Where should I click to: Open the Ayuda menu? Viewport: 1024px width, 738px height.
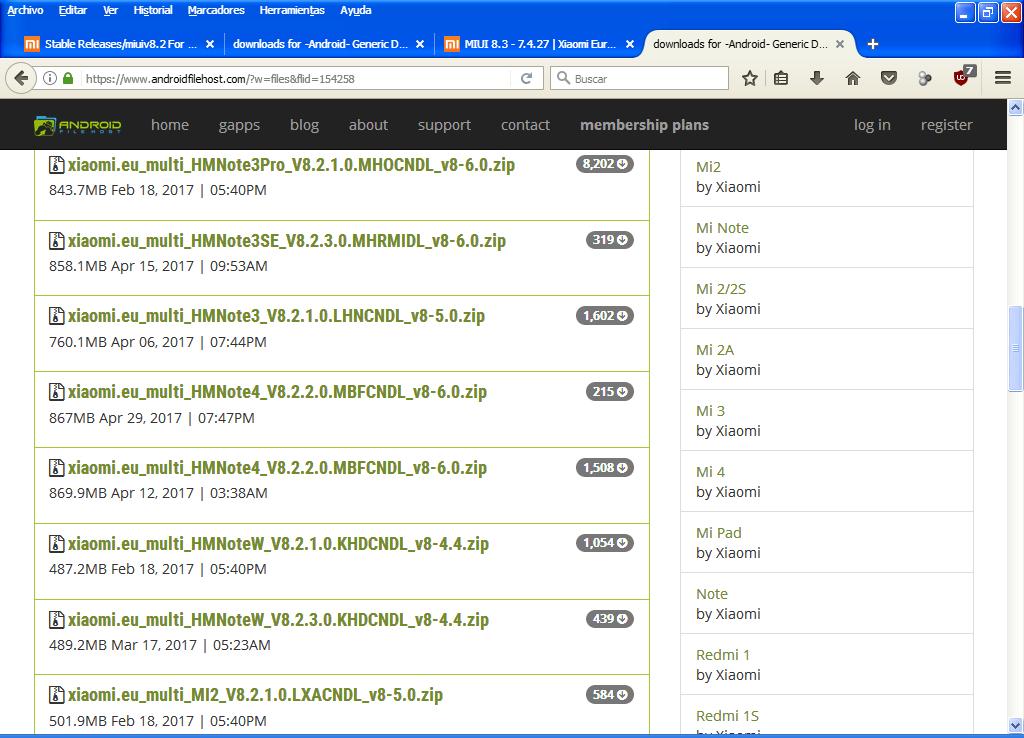point(356,10)
